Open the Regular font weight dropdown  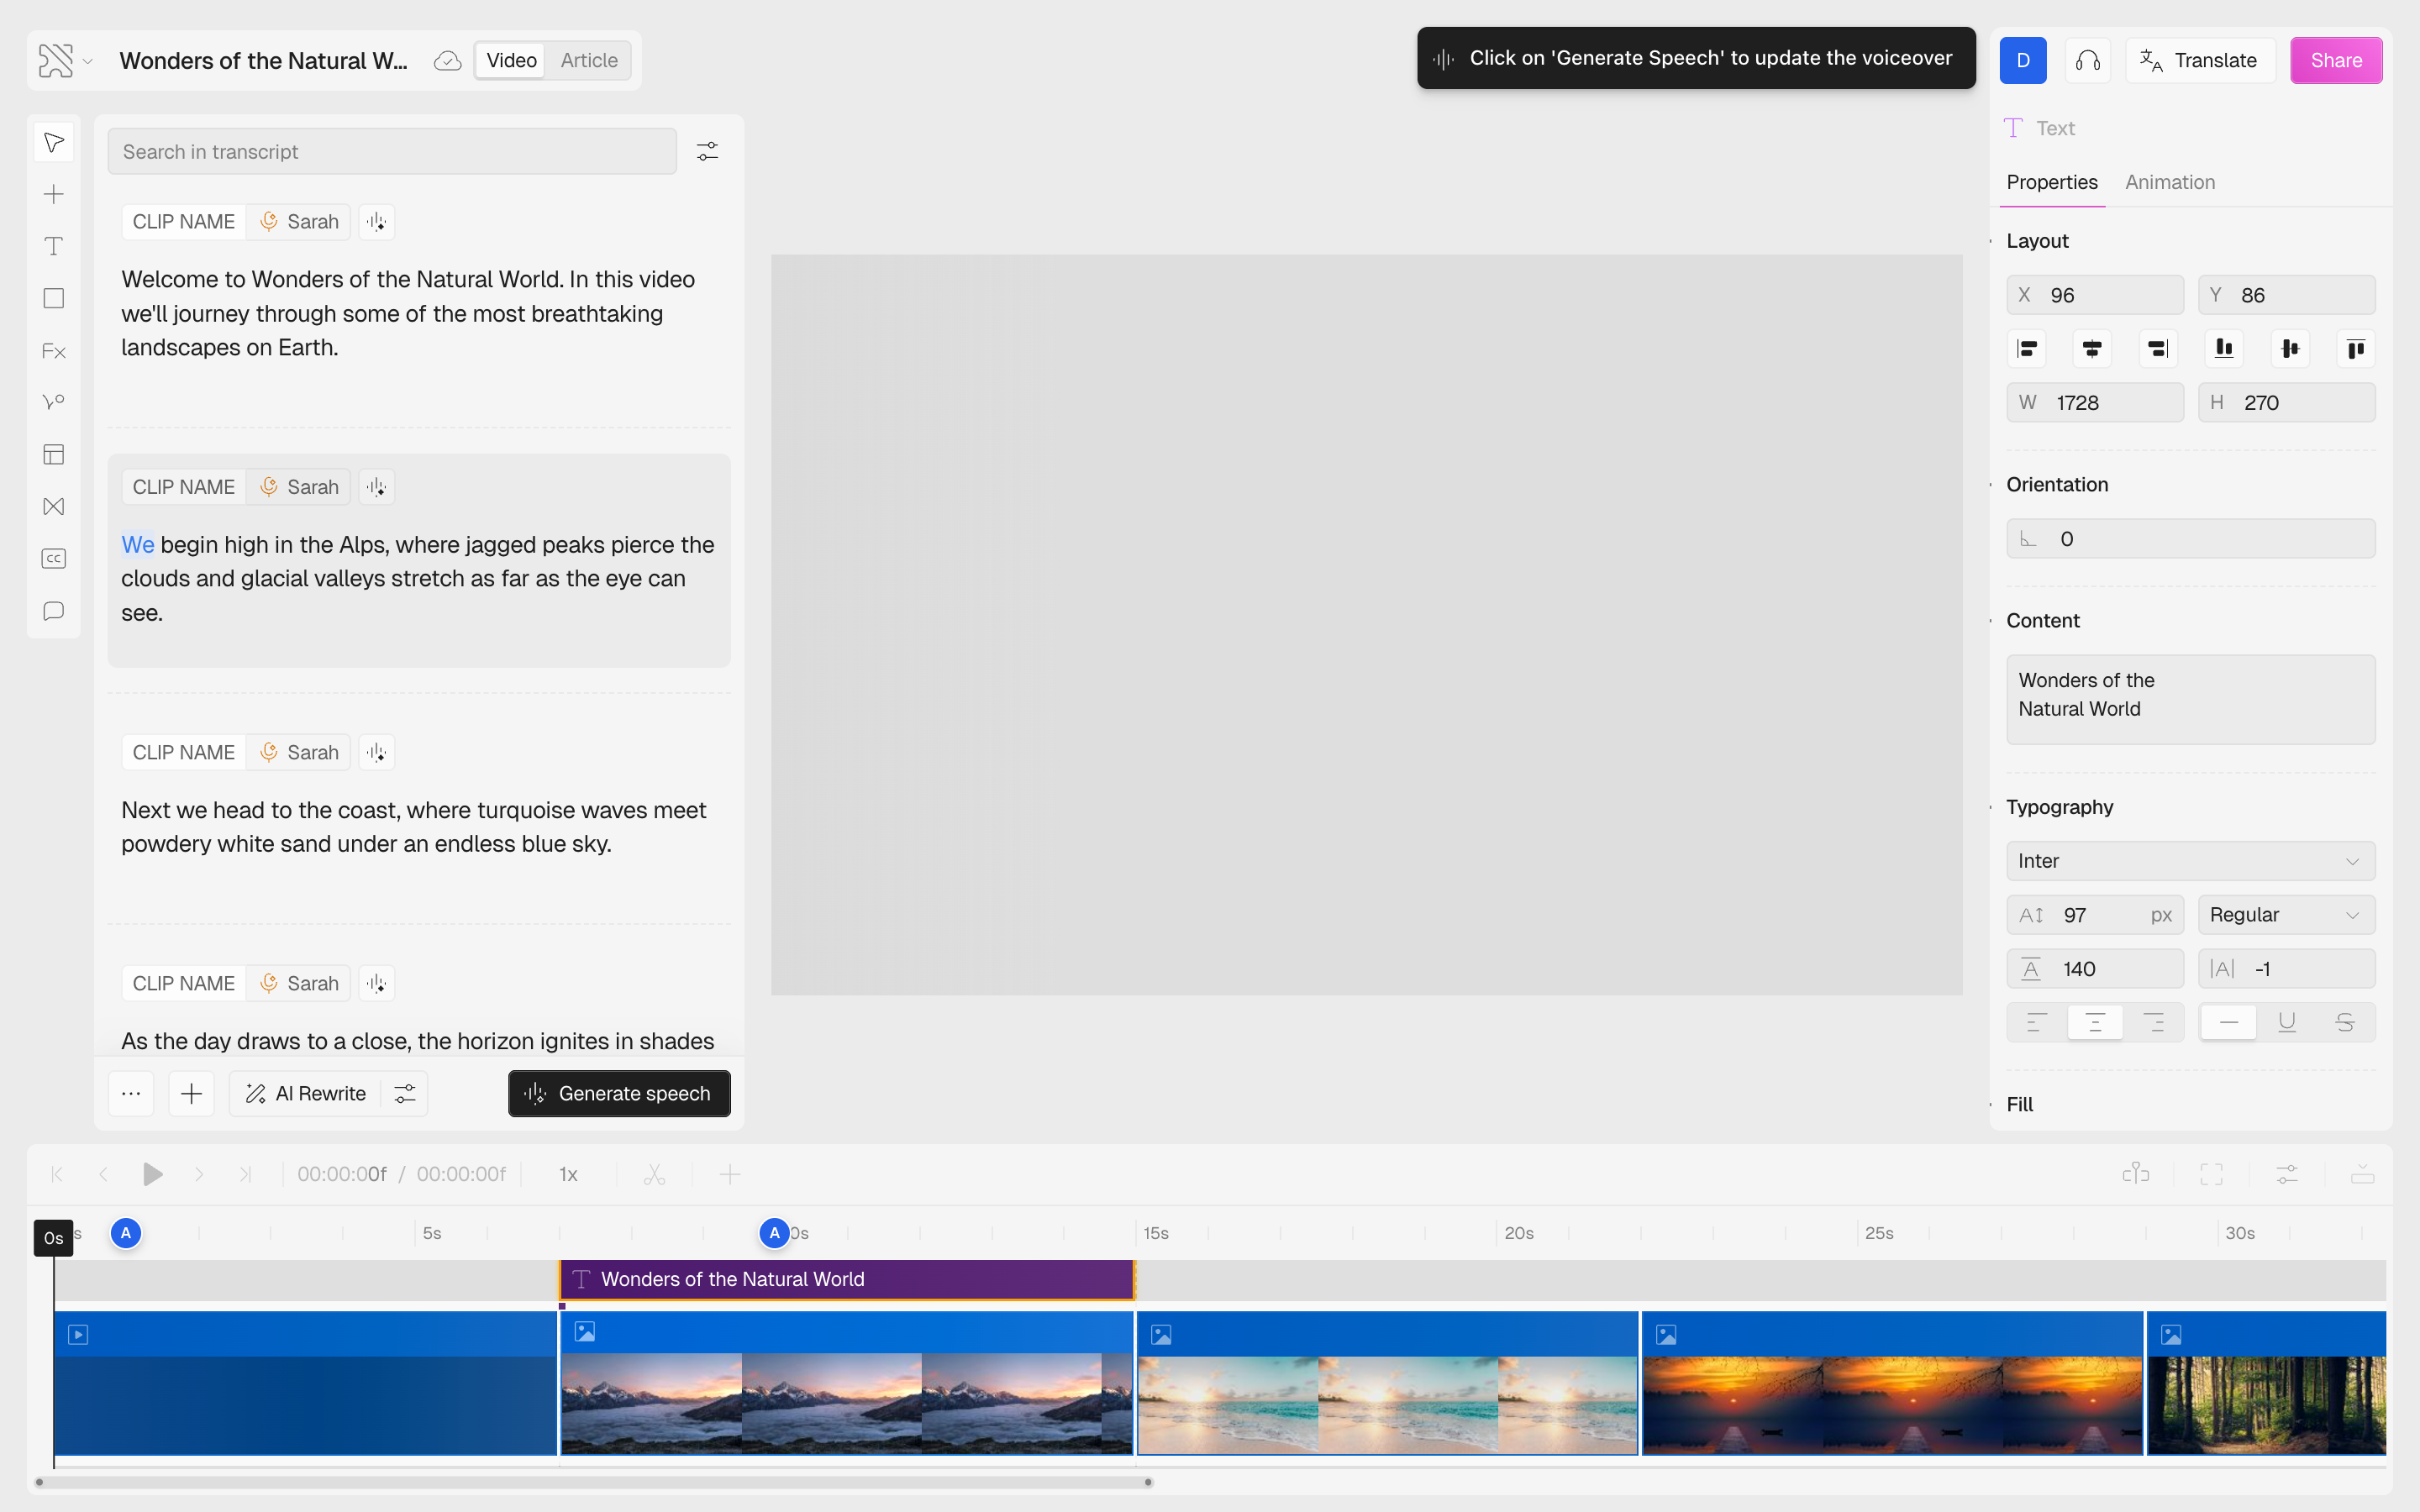click(2285, 915)
